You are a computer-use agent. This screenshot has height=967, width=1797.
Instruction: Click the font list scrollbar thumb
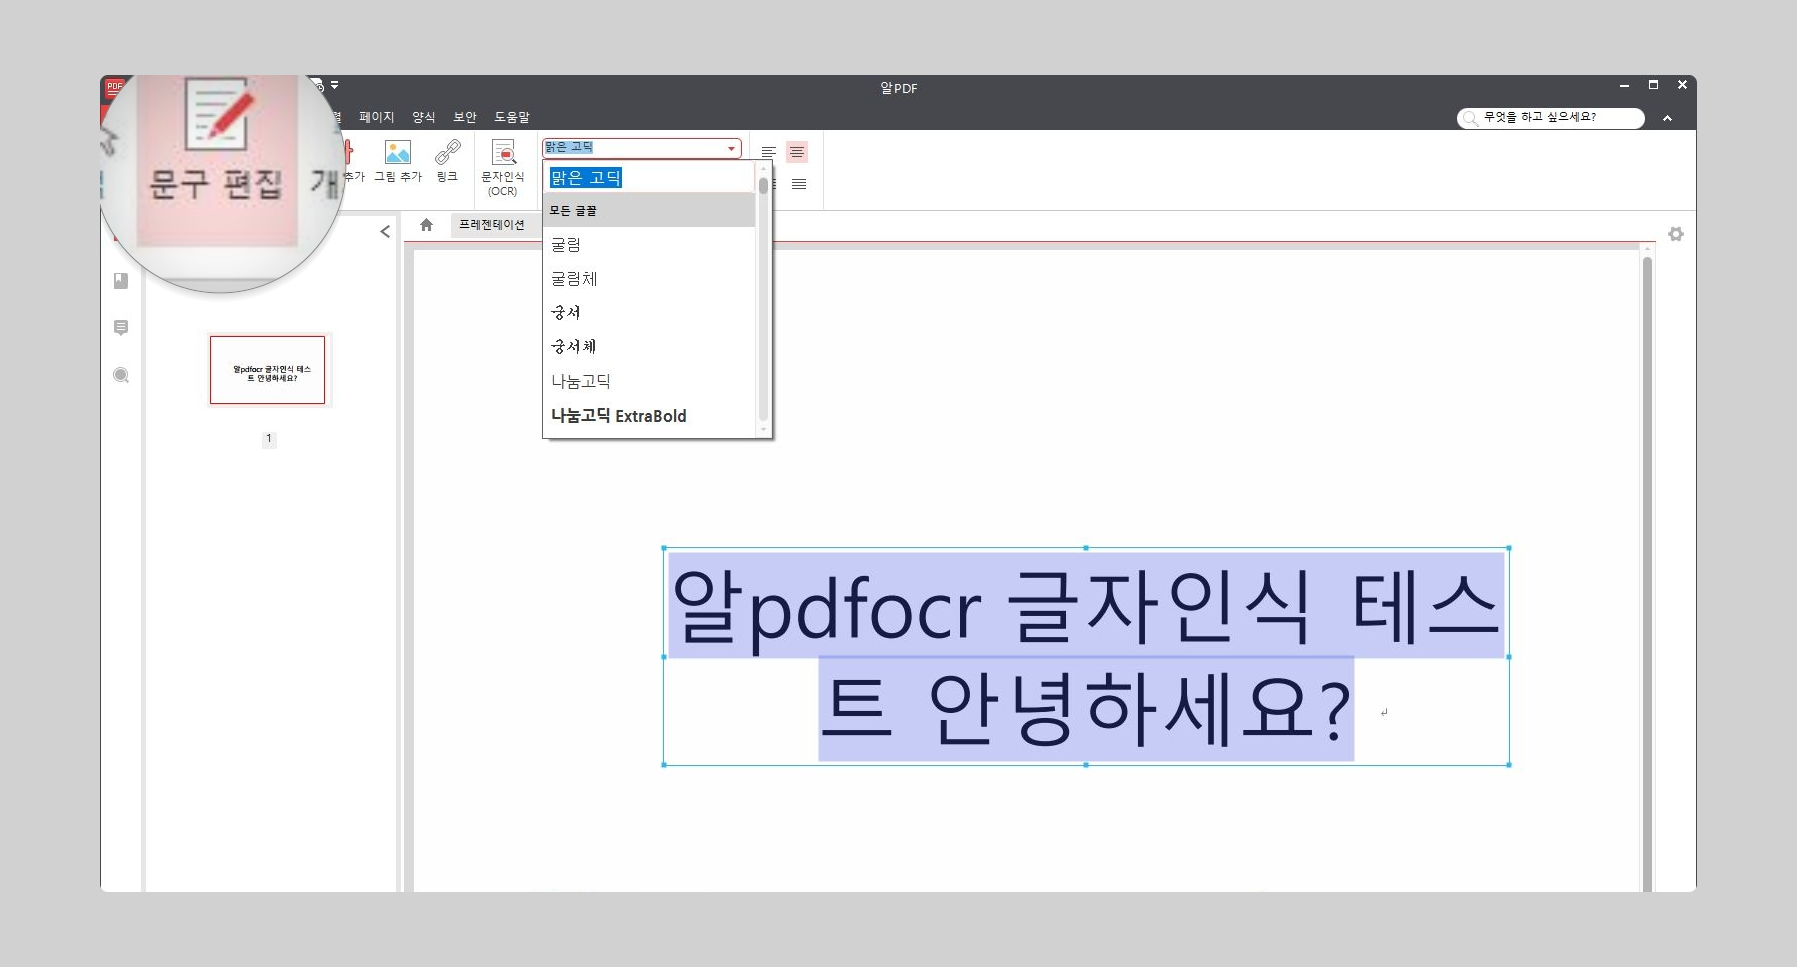pos(764,186)
